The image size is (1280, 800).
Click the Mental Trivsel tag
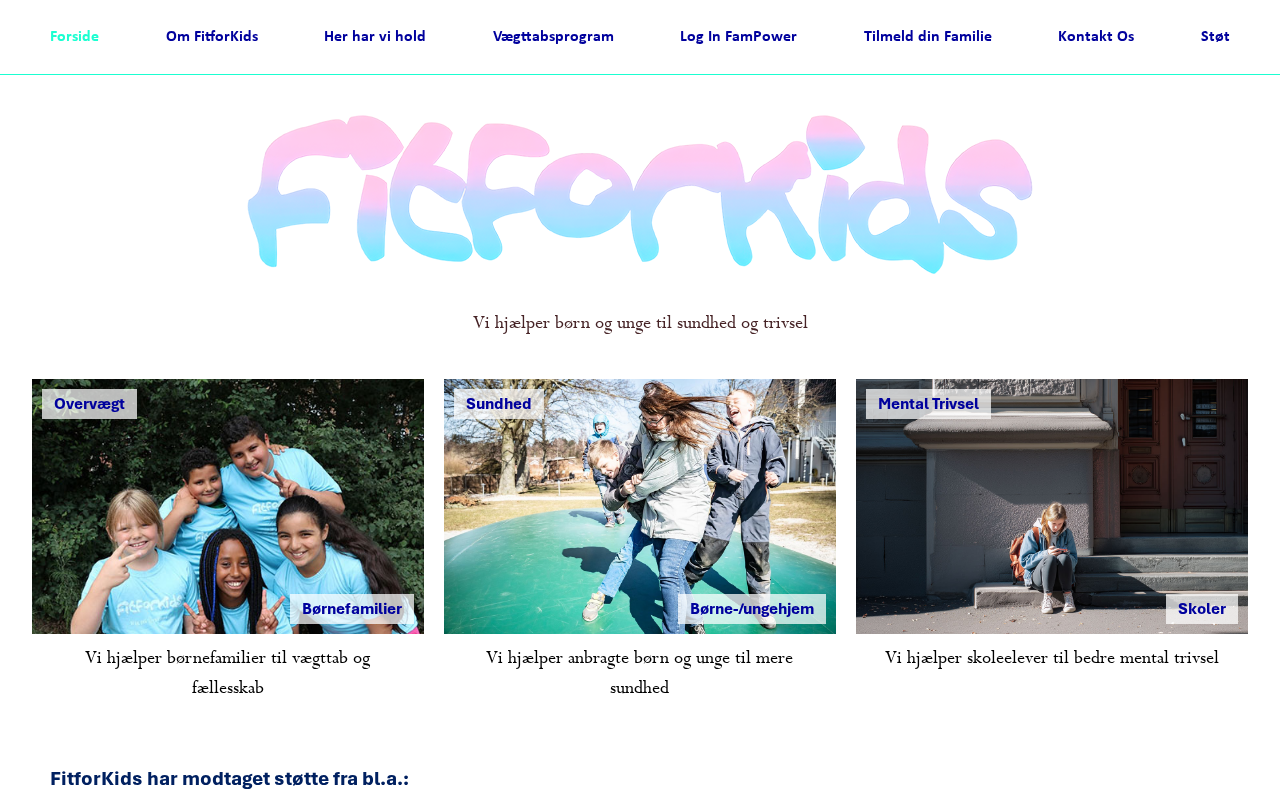point(928,404)
